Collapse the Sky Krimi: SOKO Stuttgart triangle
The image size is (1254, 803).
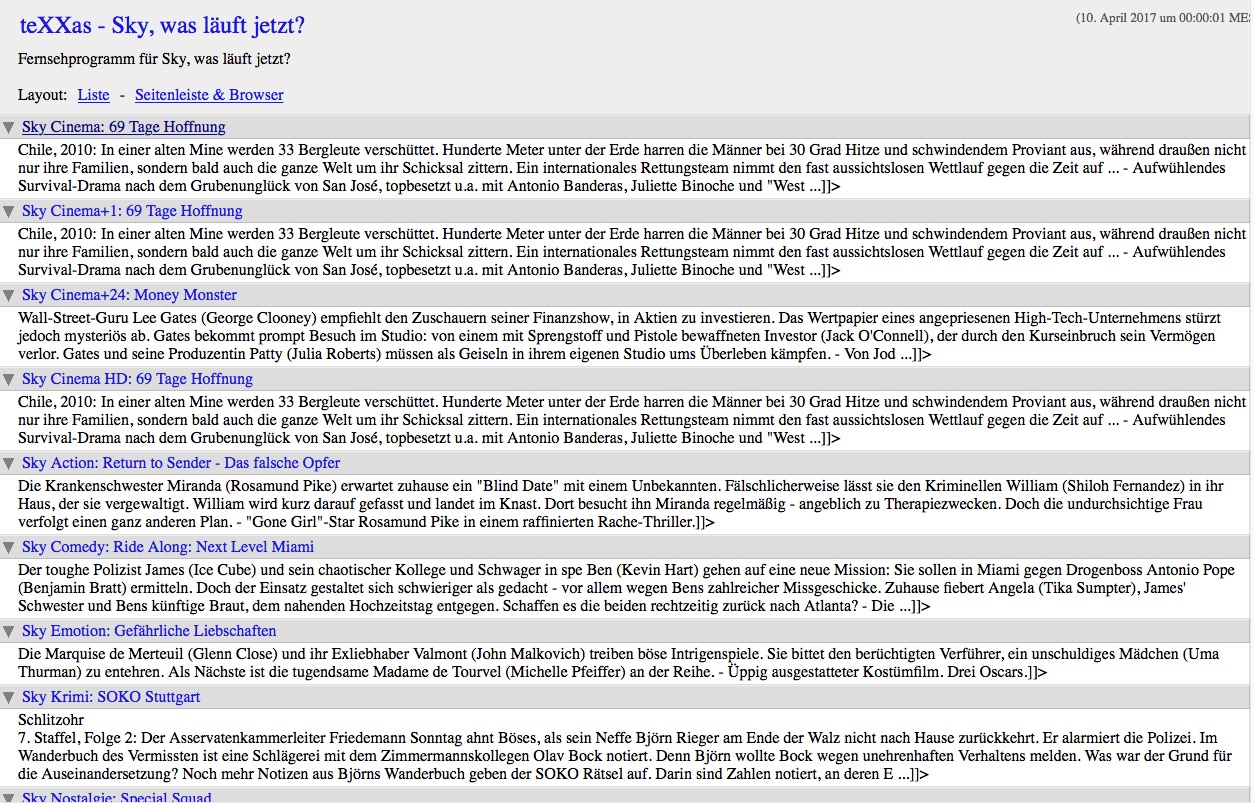[9, 697]
